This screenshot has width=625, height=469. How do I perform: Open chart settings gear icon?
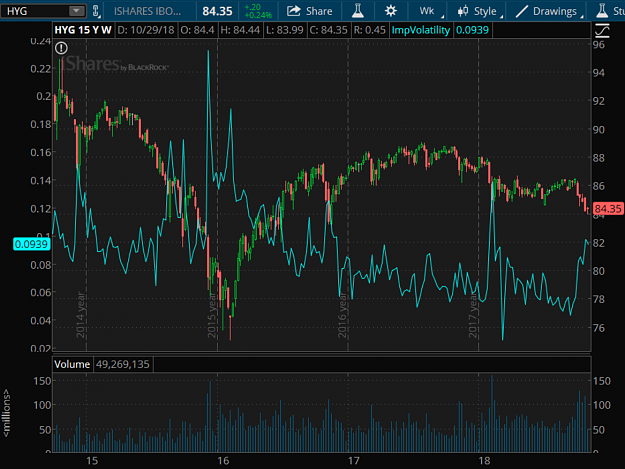click(391, 11)
